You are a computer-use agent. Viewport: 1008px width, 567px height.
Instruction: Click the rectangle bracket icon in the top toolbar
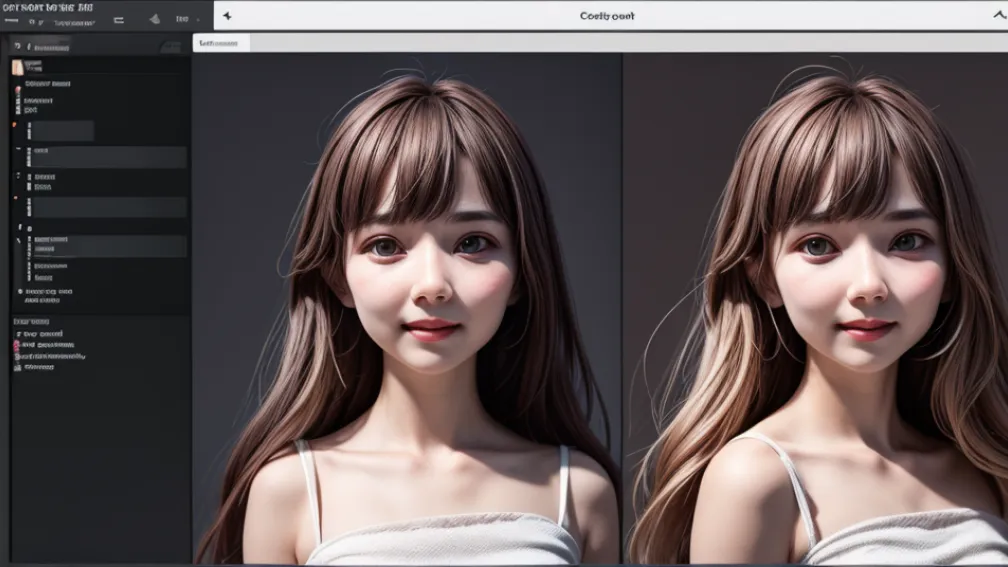[119, 21]
